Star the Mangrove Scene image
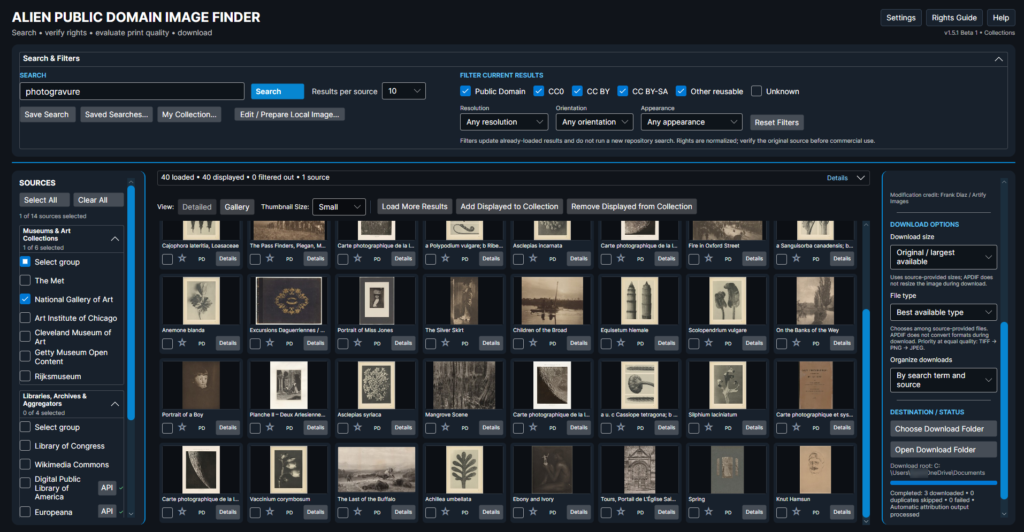 [445, 428]
